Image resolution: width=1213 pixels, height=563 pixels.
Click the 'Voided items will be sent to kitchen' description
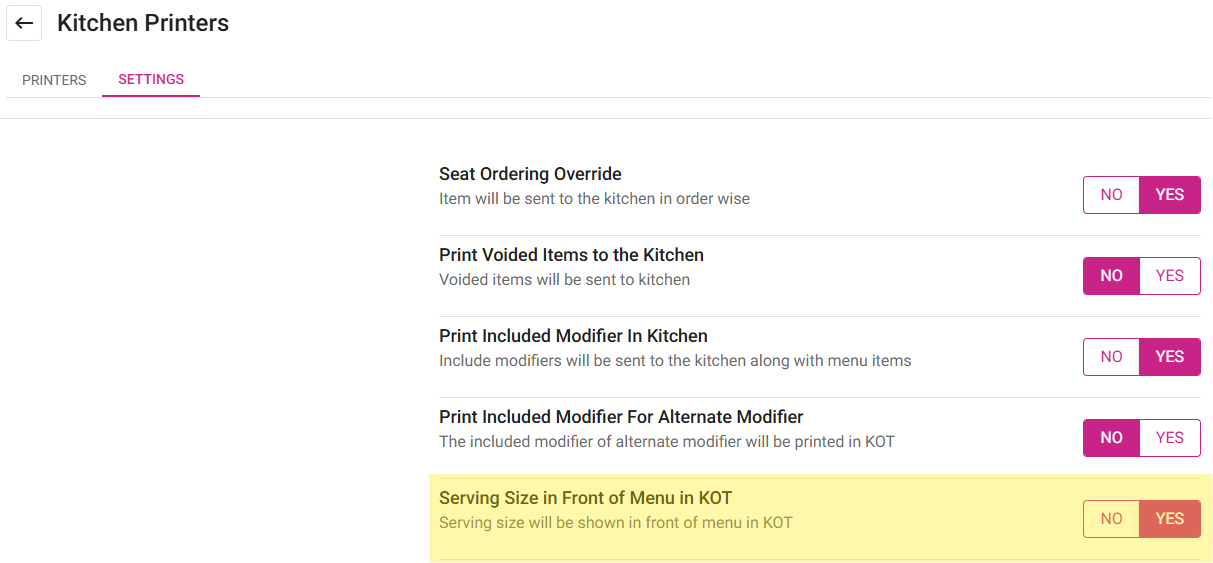click(564, 280)
